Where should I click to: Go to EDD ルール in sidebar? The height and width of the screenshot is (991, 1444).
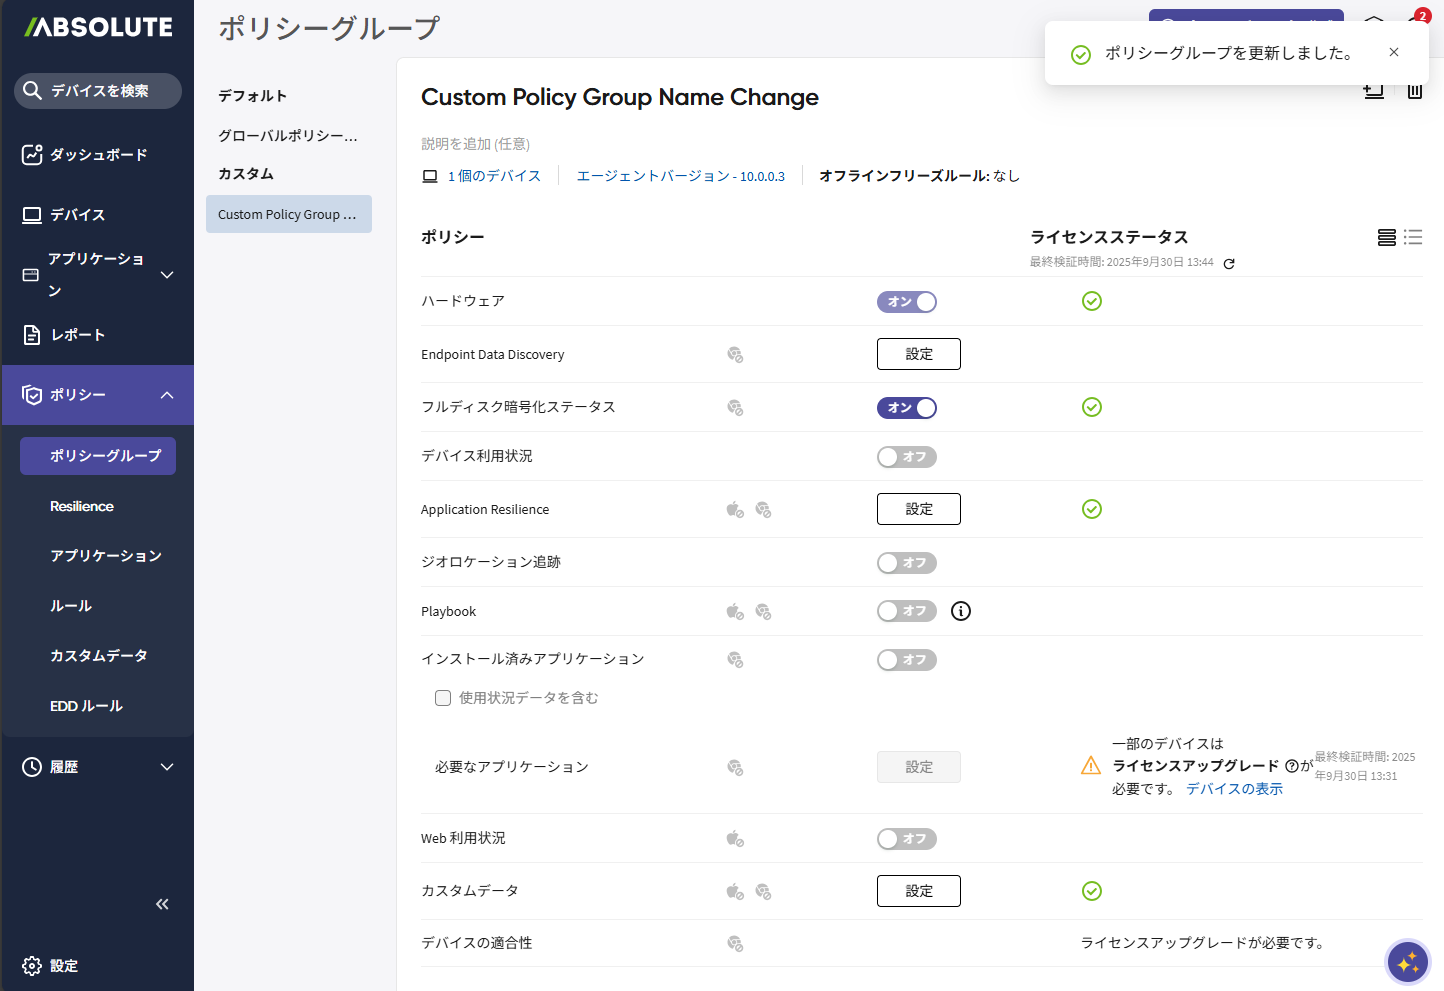86,706
